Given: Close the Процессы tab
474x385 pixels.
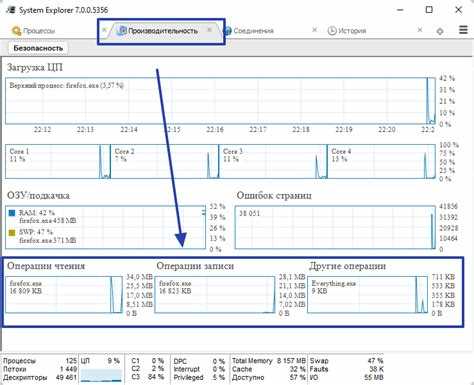Looking at the screenshot, I should 104,30.
